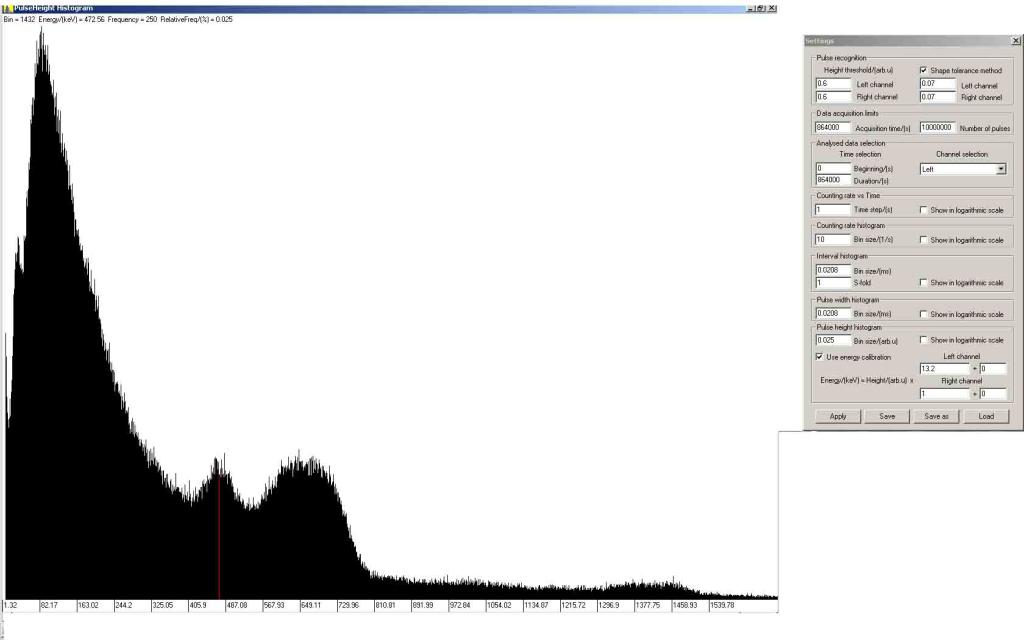This screenshot has width=1024, height=640.
Task: Check logarithmic scale for Interval histogram
Action: click(x=923, y=283)
